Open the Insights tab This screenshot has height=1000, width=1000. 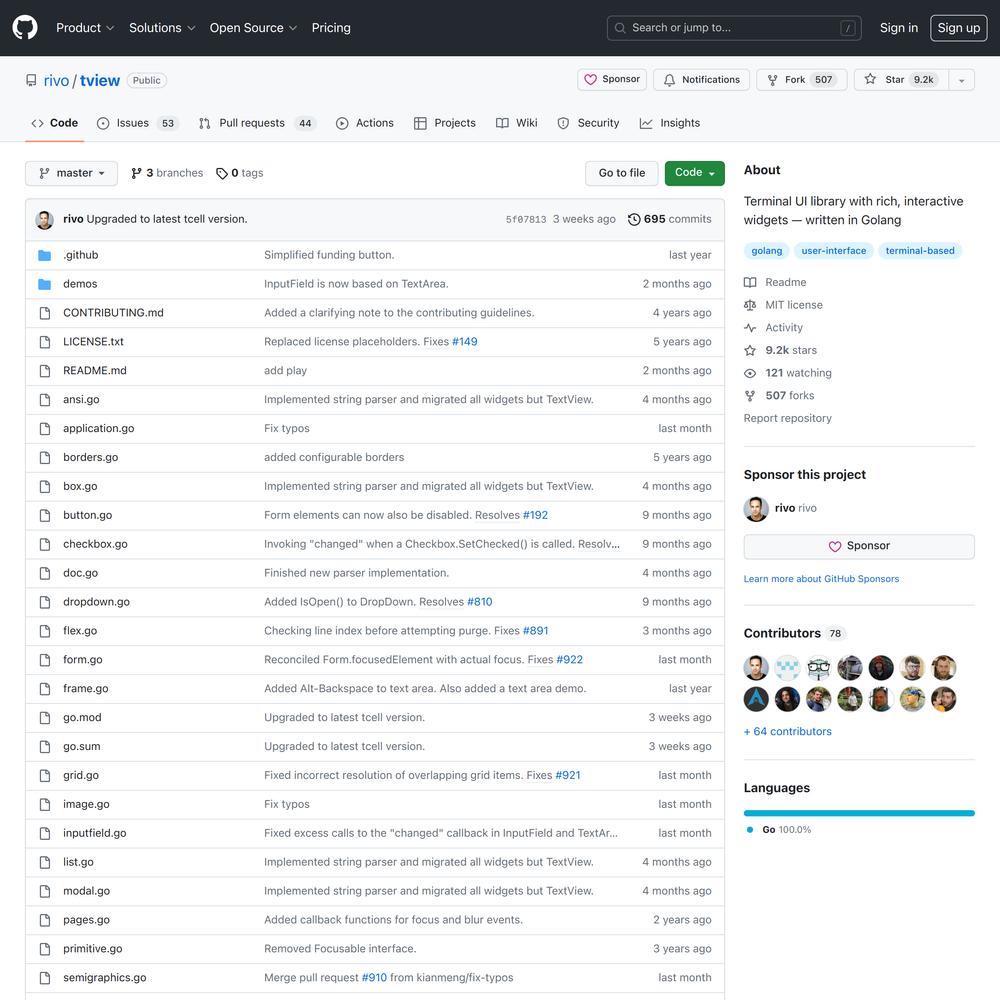[x=670, y=123]
